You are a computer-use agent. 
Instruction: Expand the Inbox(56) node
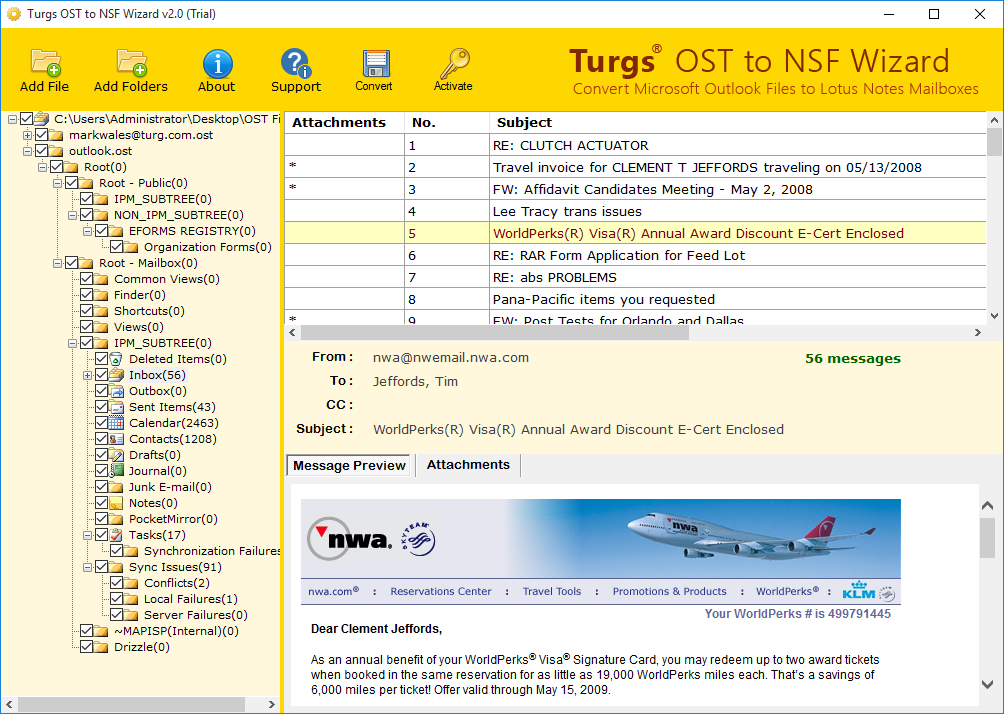(88, 375)
